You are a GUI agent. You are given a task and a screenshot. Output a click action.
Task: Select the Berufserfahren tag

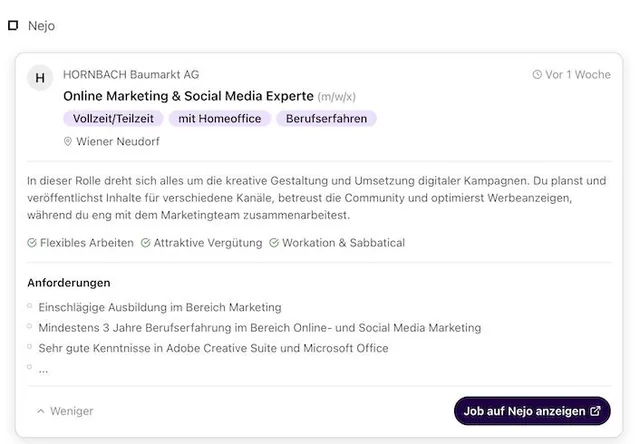click(x=326, y=119)
